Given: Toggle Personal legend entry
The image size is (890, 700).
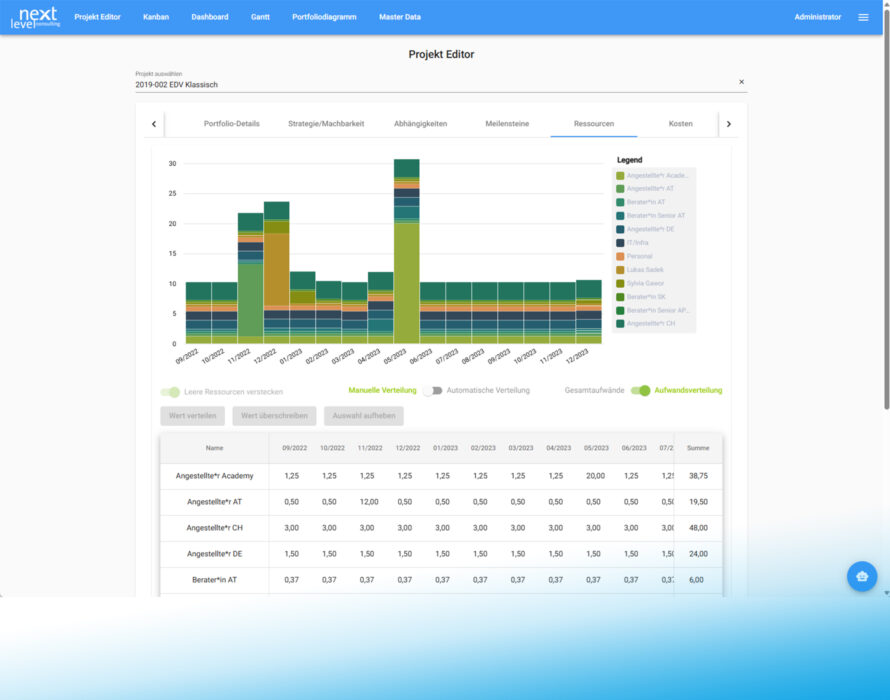Looking at the screenshot, I should tap(634, 257).
